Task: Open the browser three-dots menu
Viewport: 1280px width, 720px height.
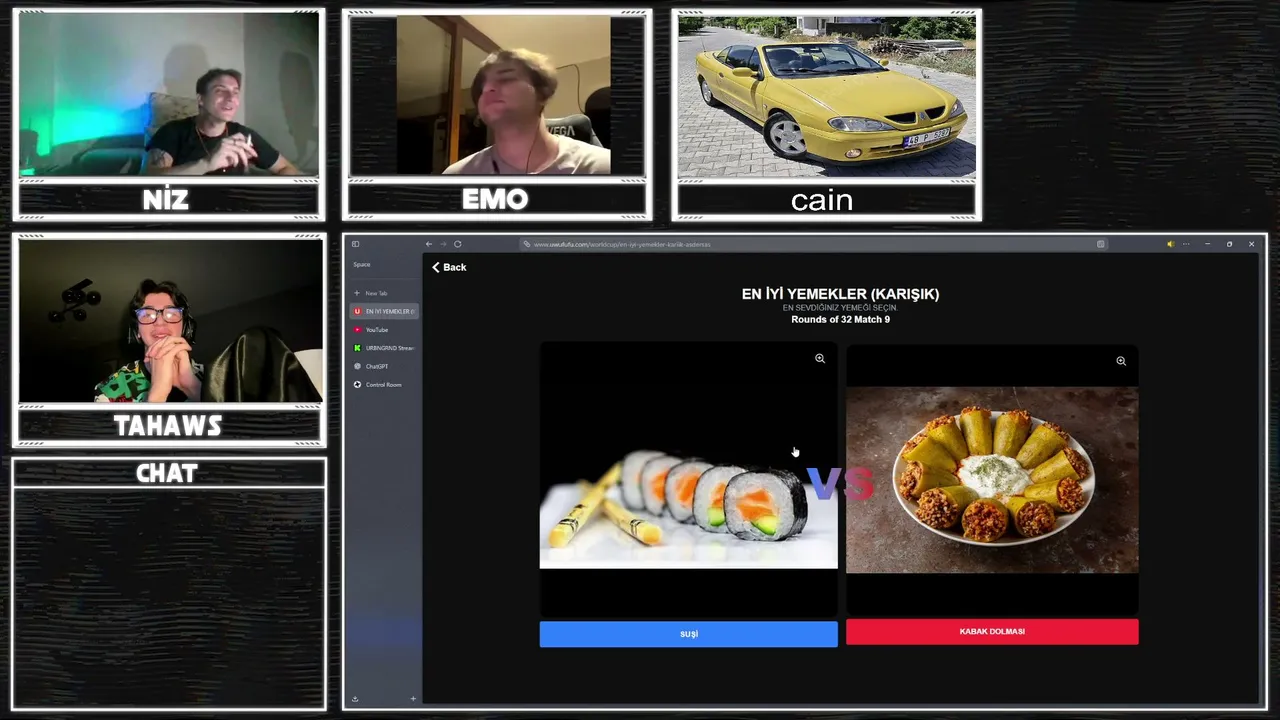Action: [x=1186, y=244]
